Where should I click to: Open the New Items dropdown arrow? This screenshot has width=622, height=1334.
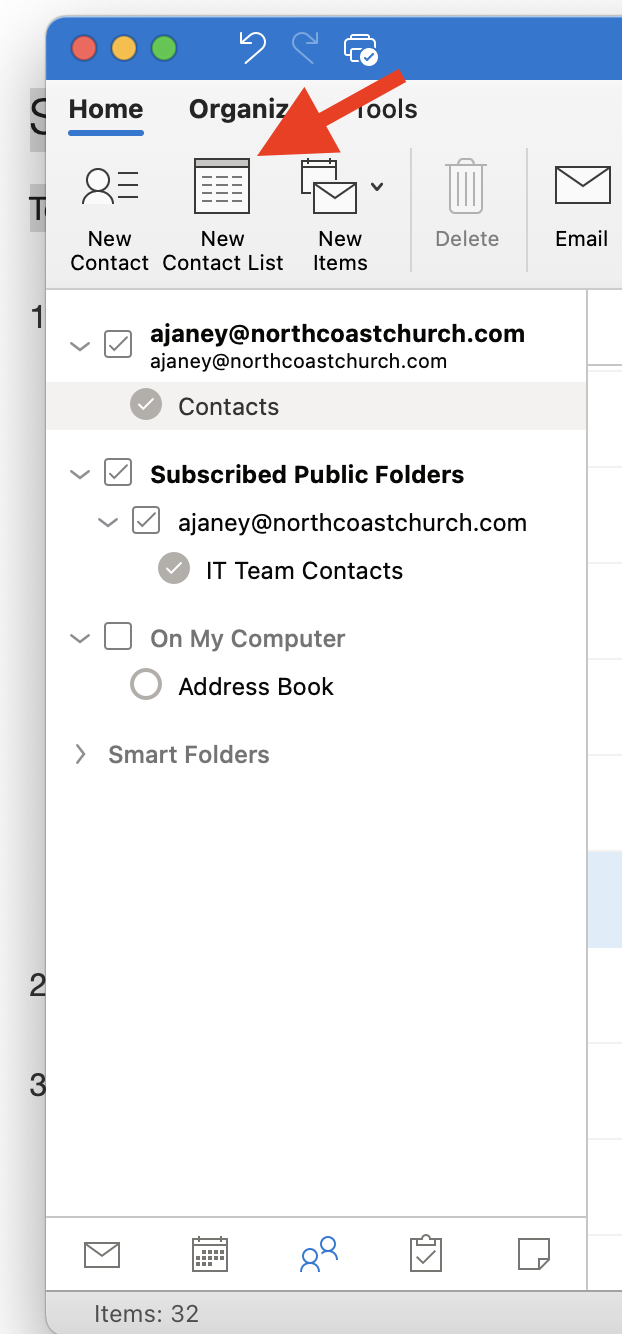[x=377, y=187]
